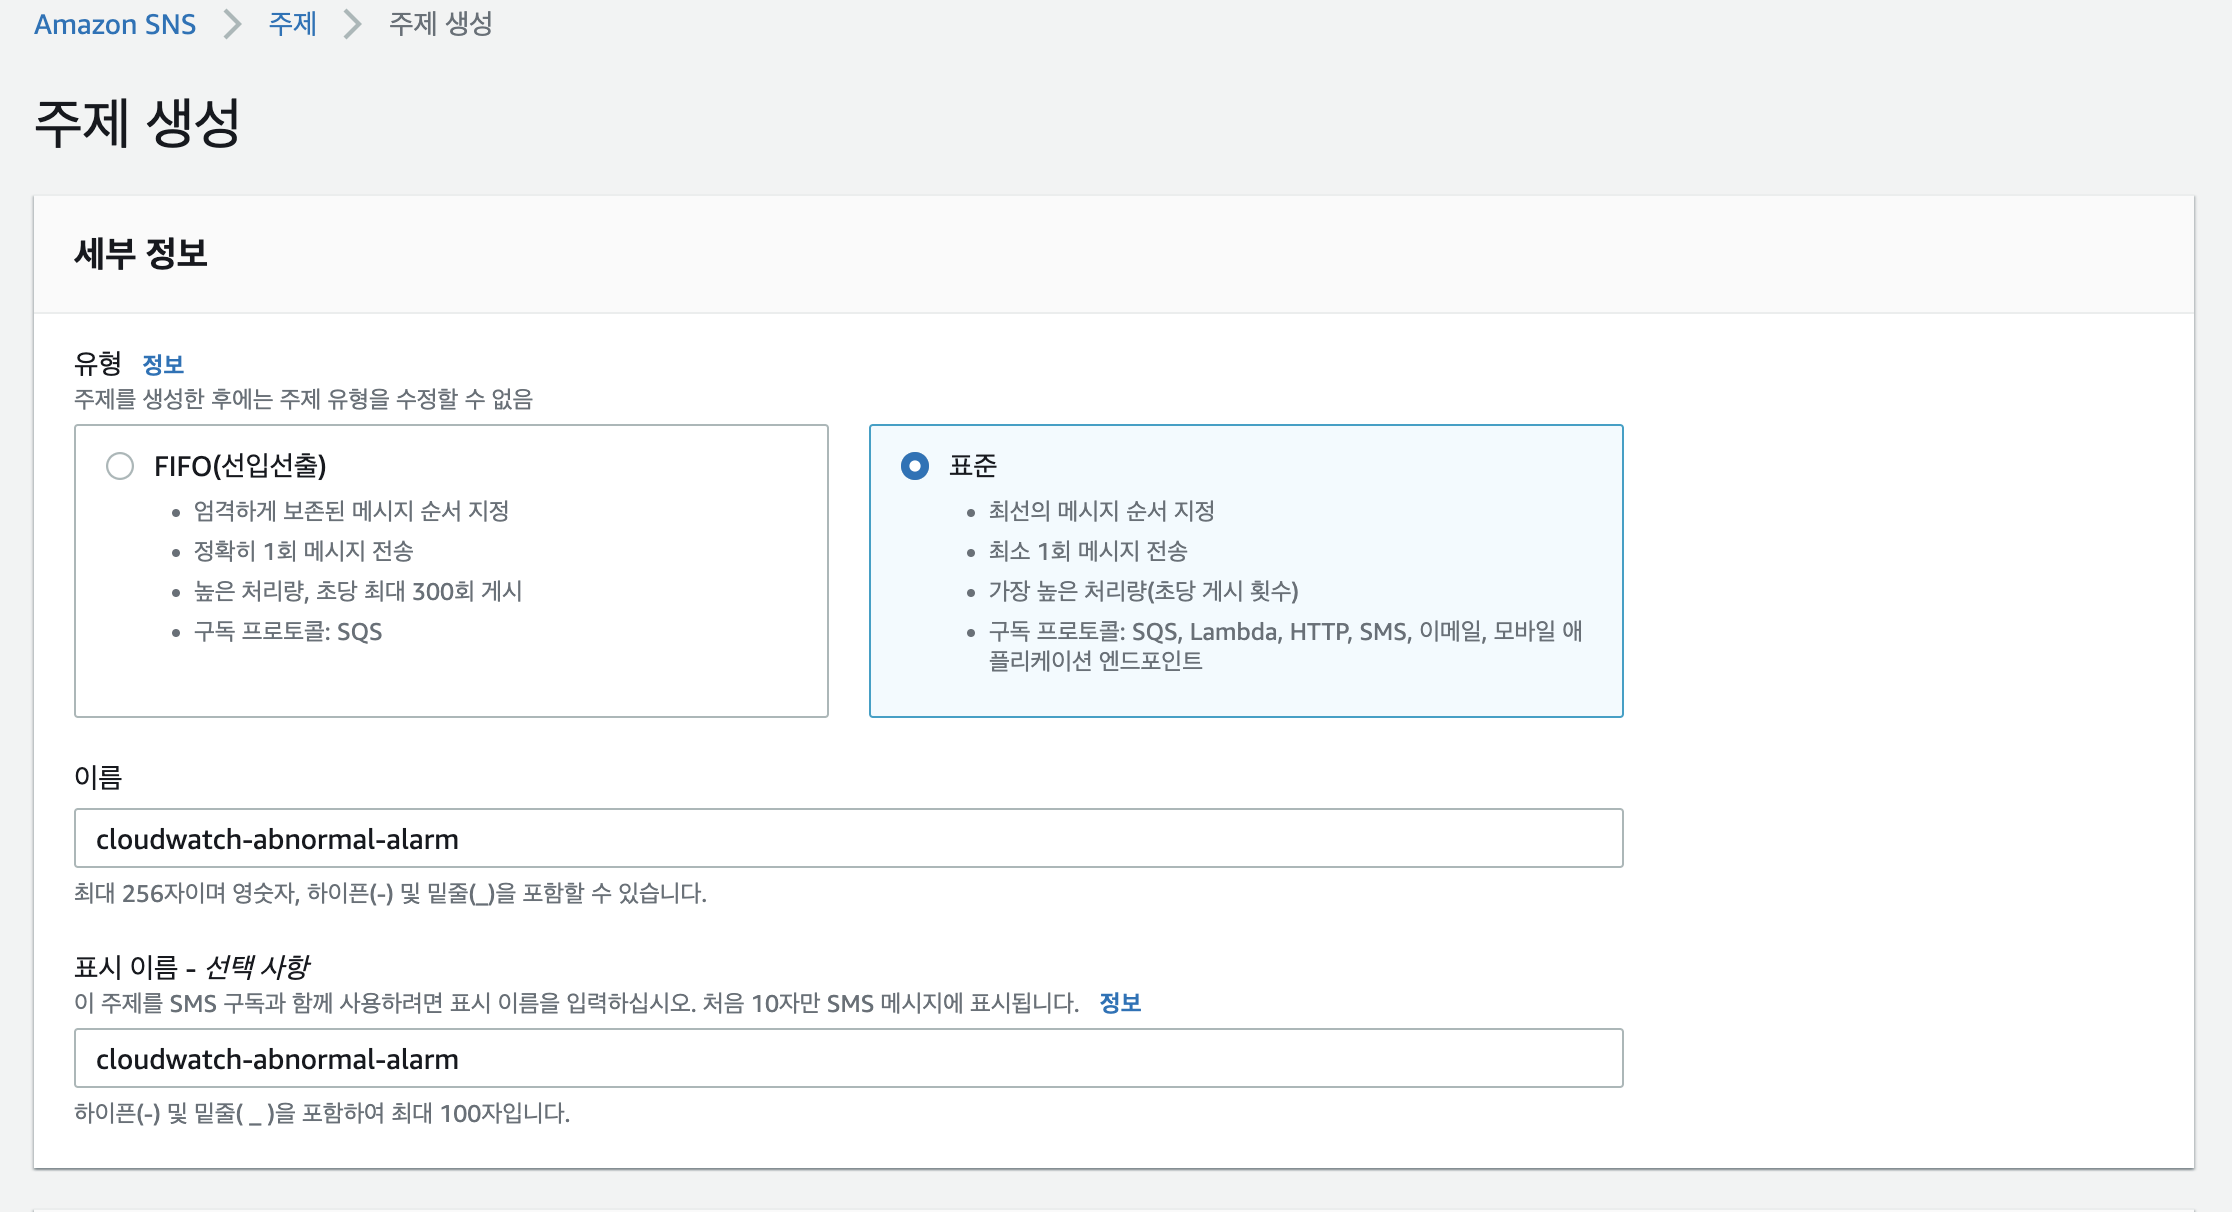
Task: Open the 정보 link after the SMS description
Action: click(1120, 1003)
